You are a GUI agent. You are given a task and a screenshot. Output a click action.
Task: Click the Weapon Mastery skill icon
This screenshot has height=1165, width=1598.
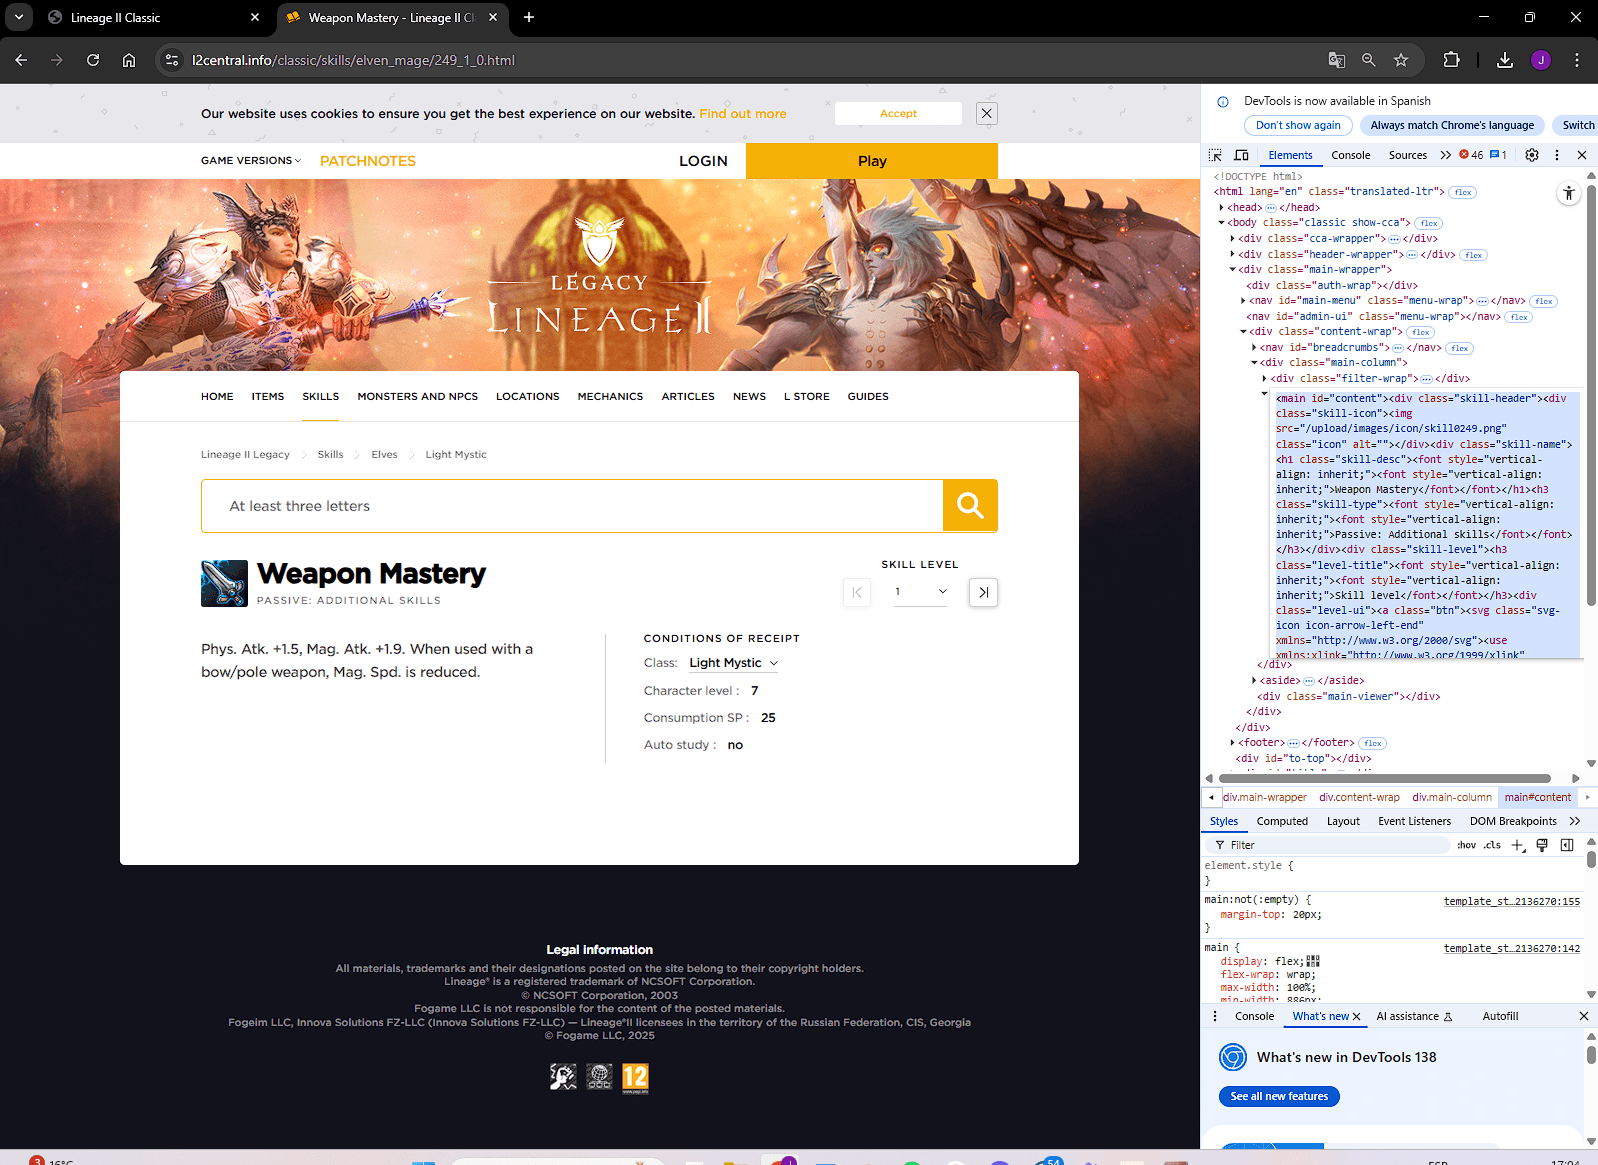click(224, 583)
